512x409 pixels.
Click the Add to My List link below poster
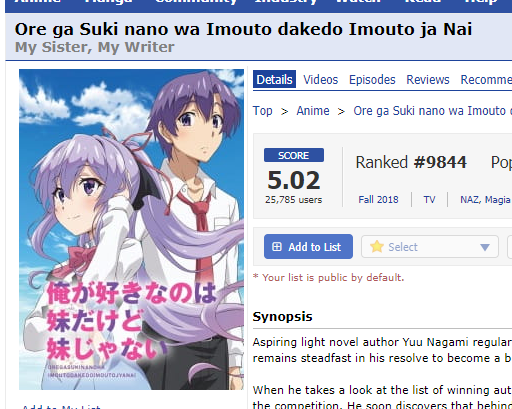coord(61,407)
